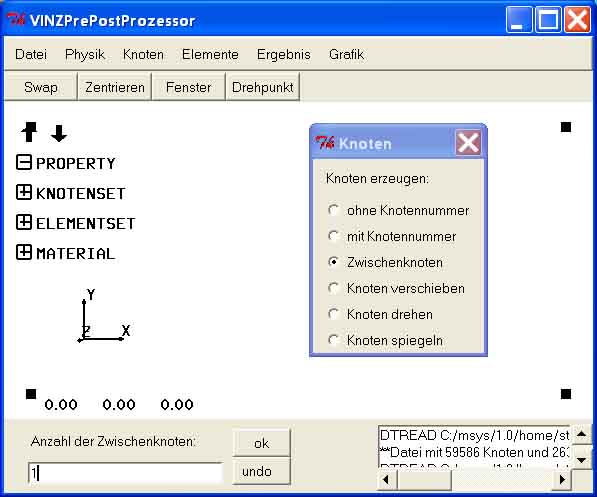Choose the 'Knoten verschieben' radio button
This screenshot has height=497, width=597.
(x=334, y=288)
